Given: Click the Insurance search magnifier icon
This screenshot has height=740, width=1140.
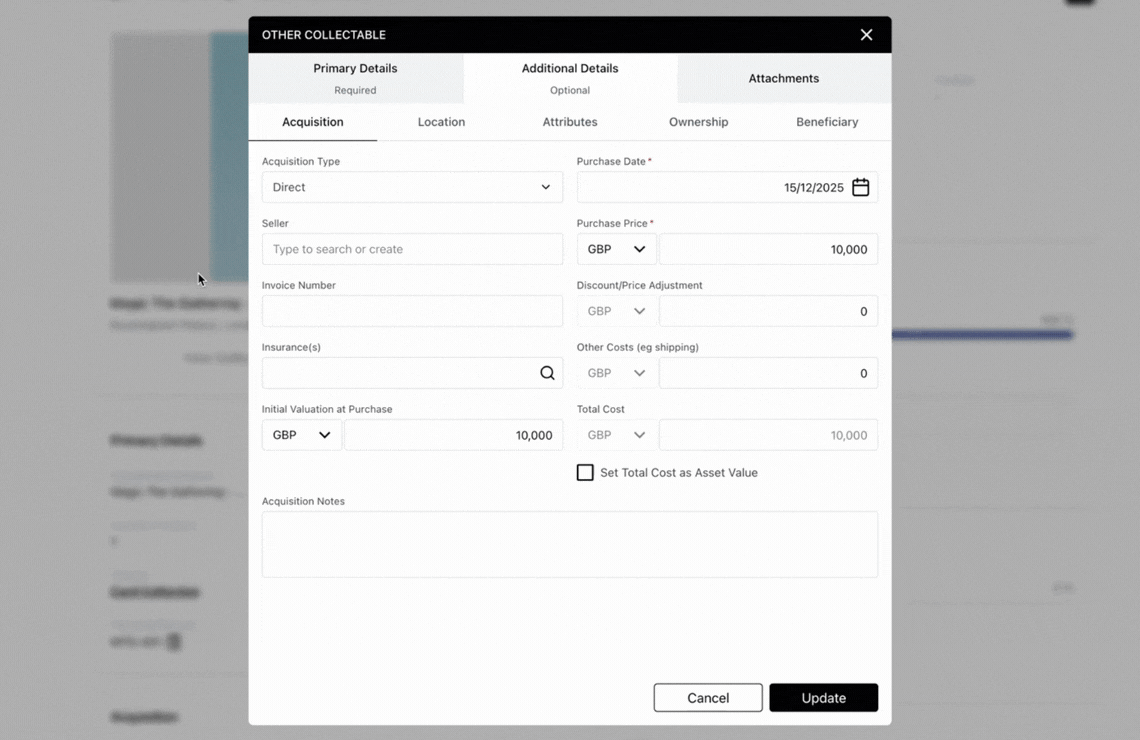Looking at the screenshot, I should 547,373.
